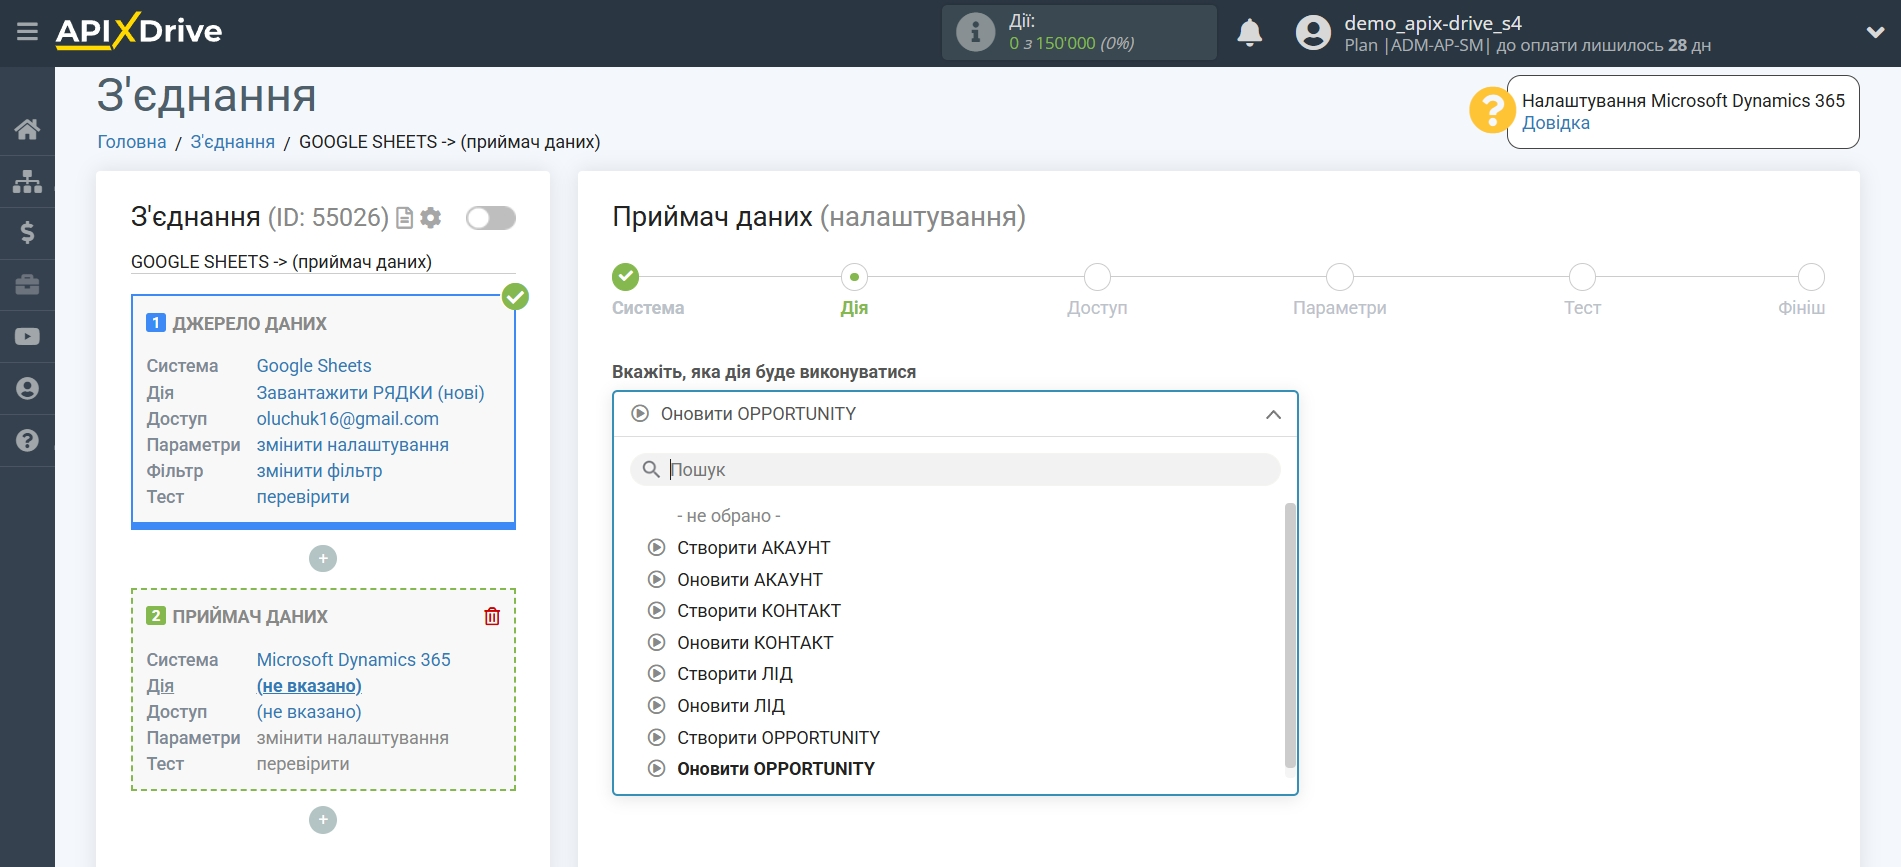
Task: Click змінити фільтр link
Action: pos(319,471)
